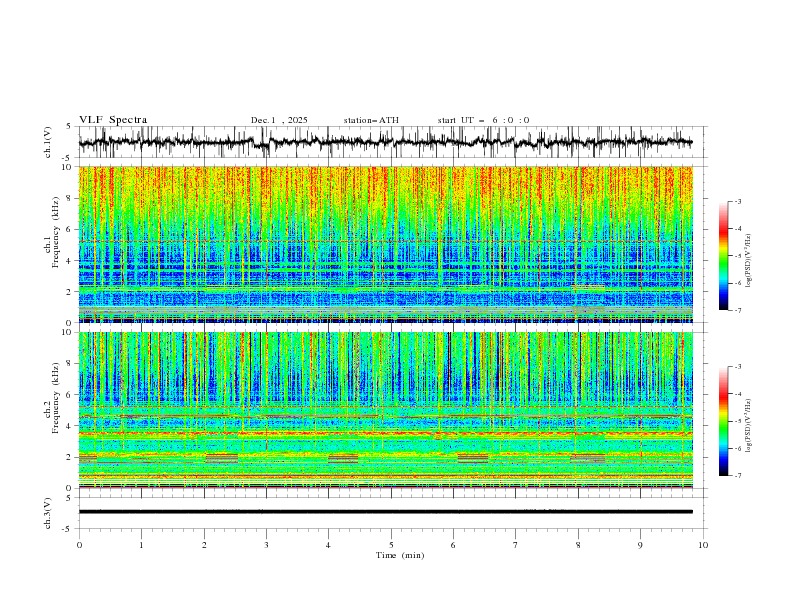
Task: Click the "9" tick on the time axis
Action: point(640,545)
